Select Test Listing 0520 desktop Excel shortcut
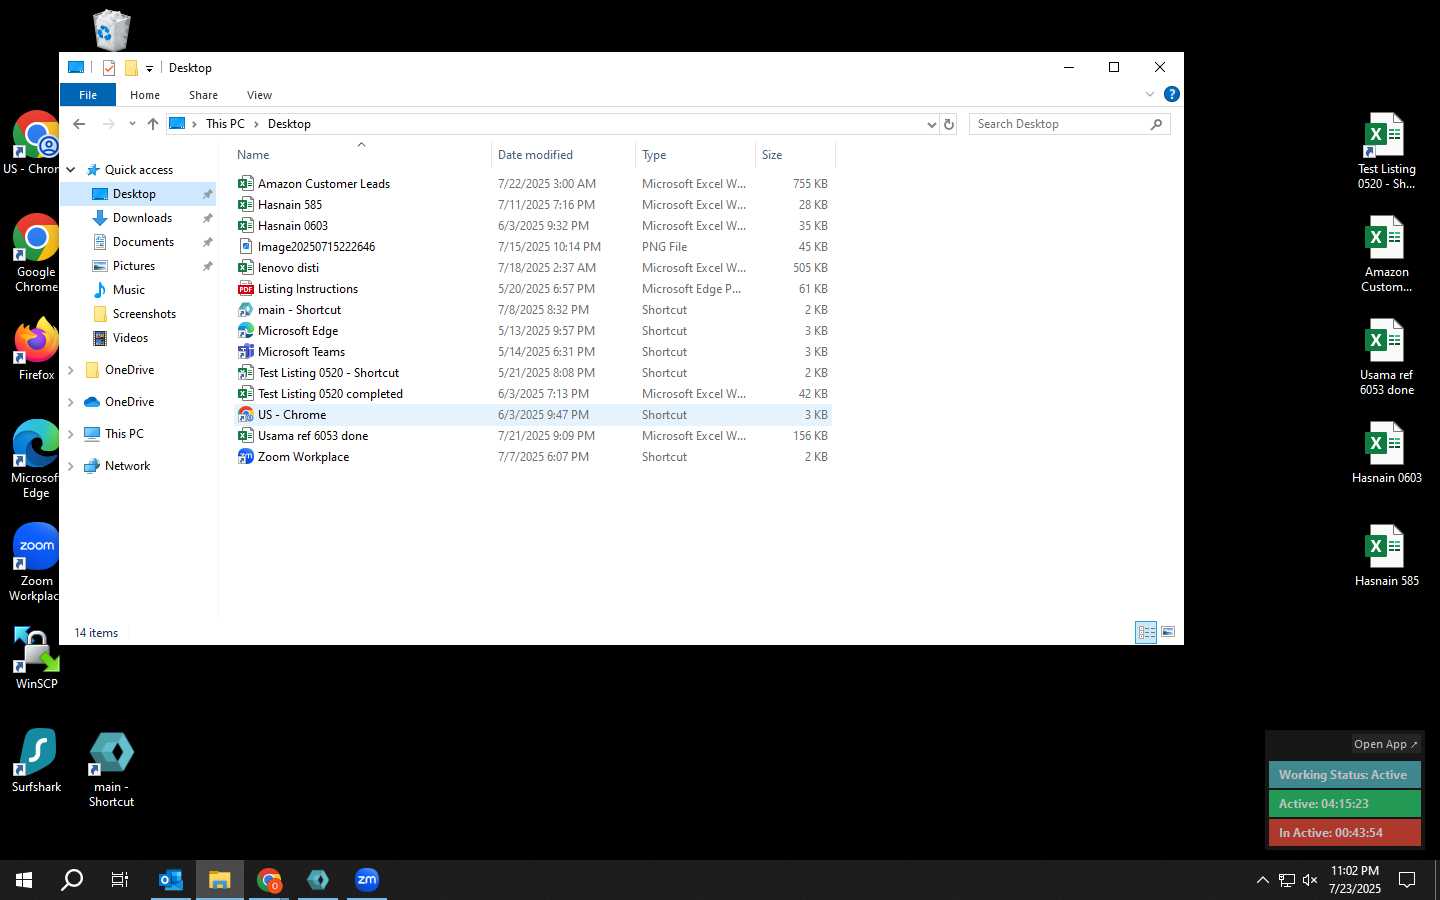Screen dimensions: 1440x900 point(1386,150)
